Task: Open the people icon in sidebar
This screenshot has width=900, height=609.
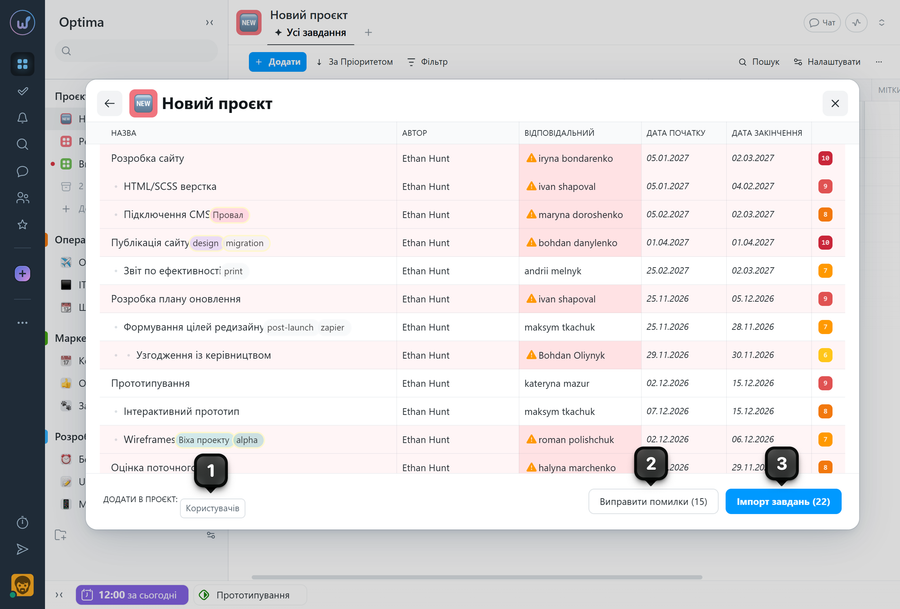Action: coord(22,198)
